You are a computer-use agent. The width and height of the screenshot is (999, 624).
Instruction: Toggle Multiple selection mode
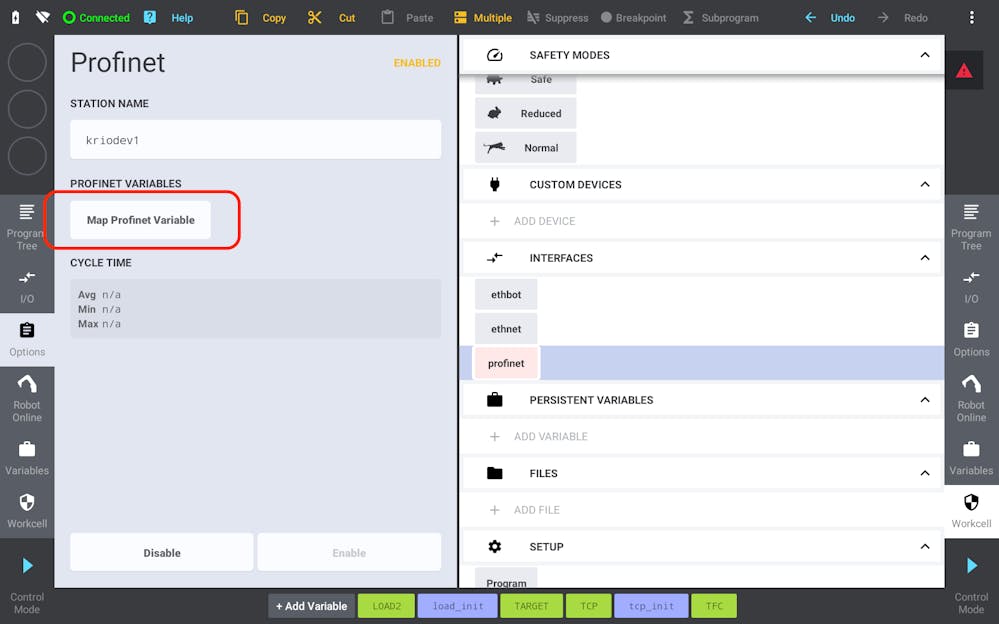483,18
